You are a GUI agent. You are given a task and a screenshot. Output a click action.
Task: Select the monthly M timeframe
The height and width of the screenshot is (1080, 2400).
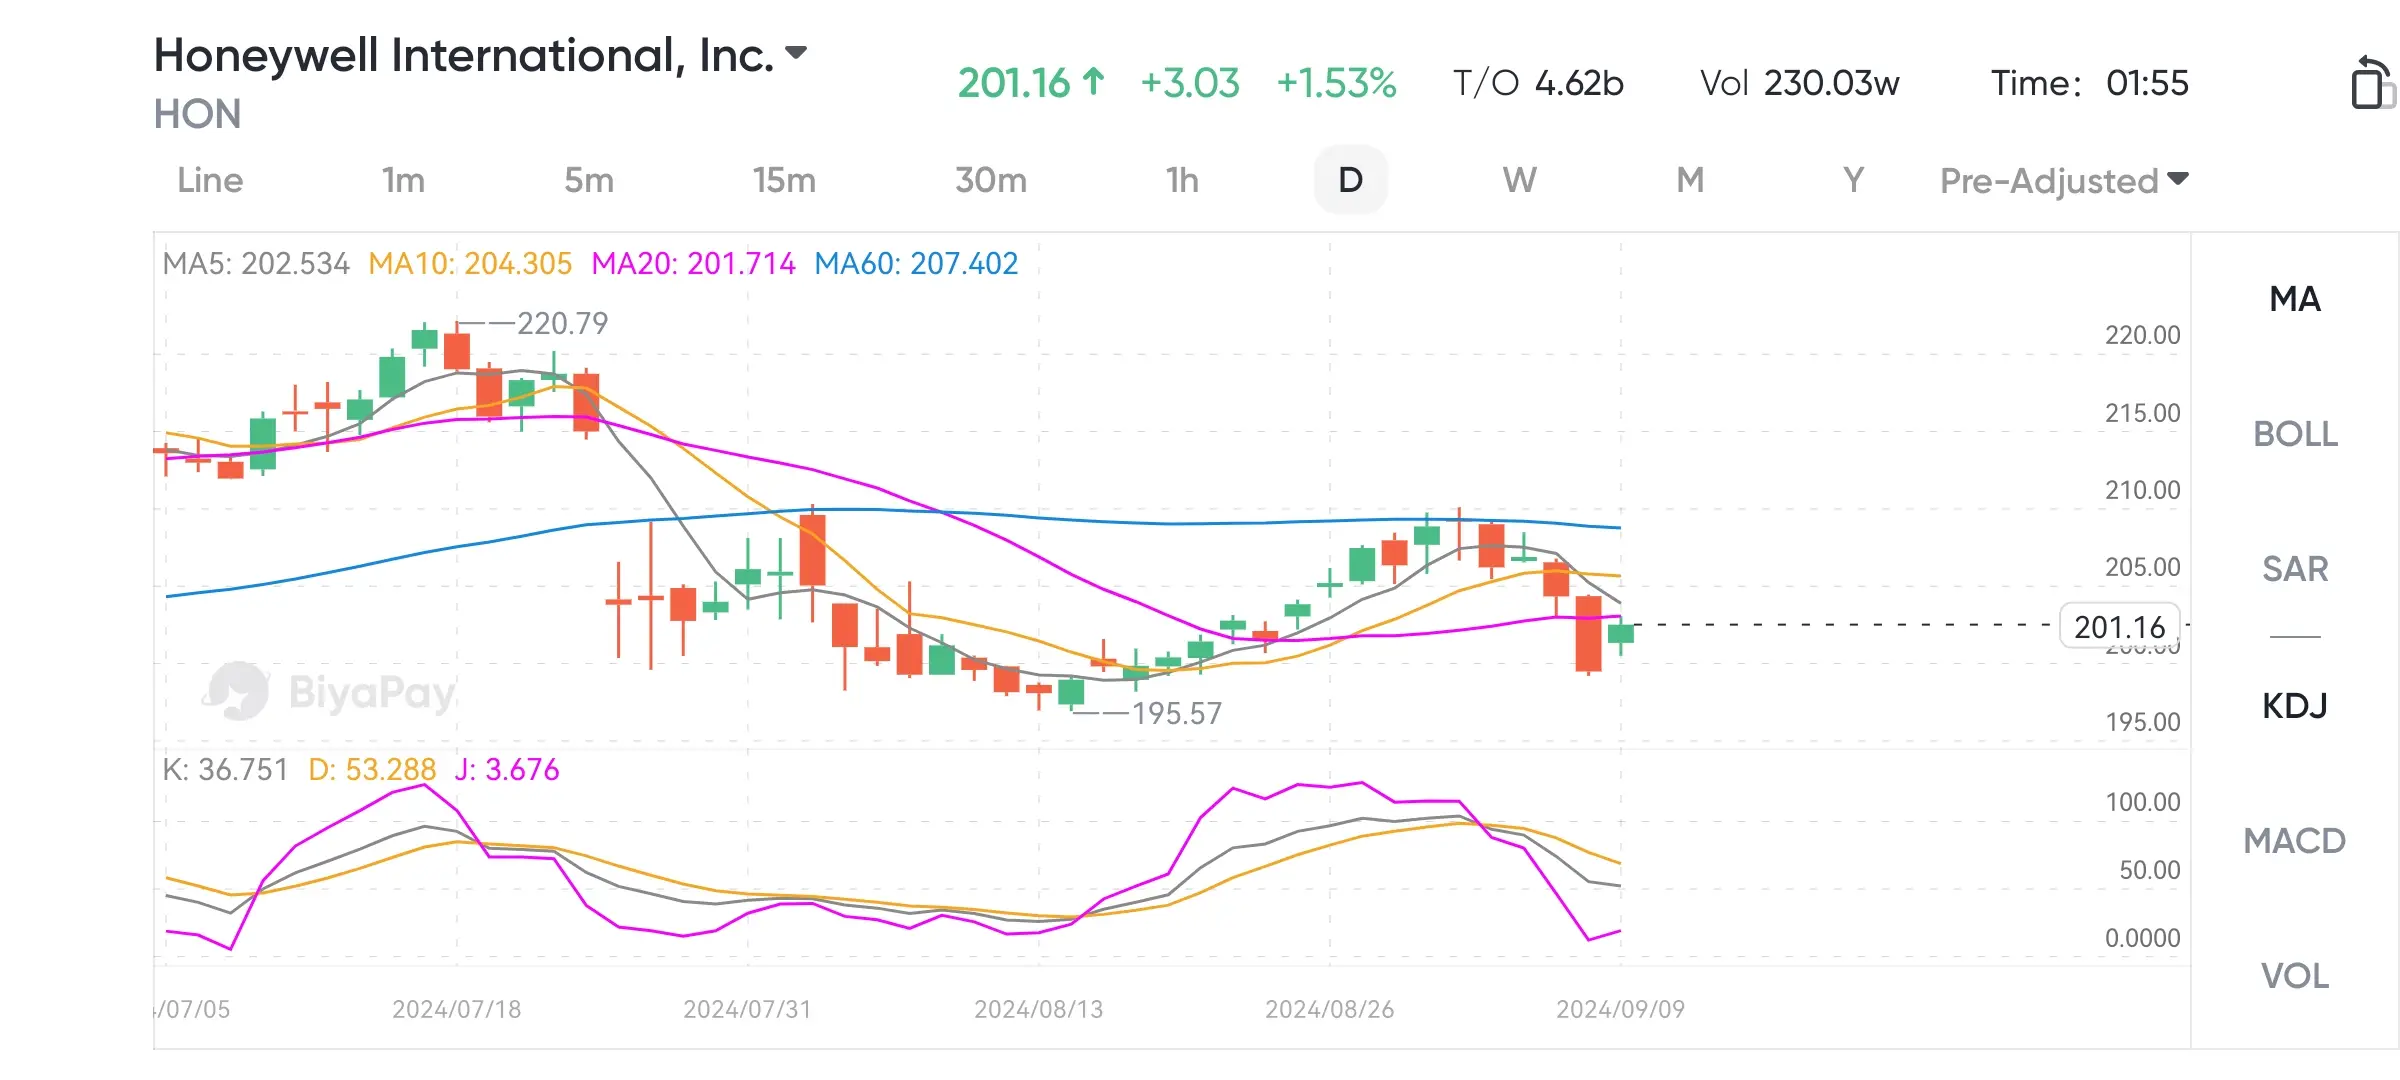point(1690,180)
